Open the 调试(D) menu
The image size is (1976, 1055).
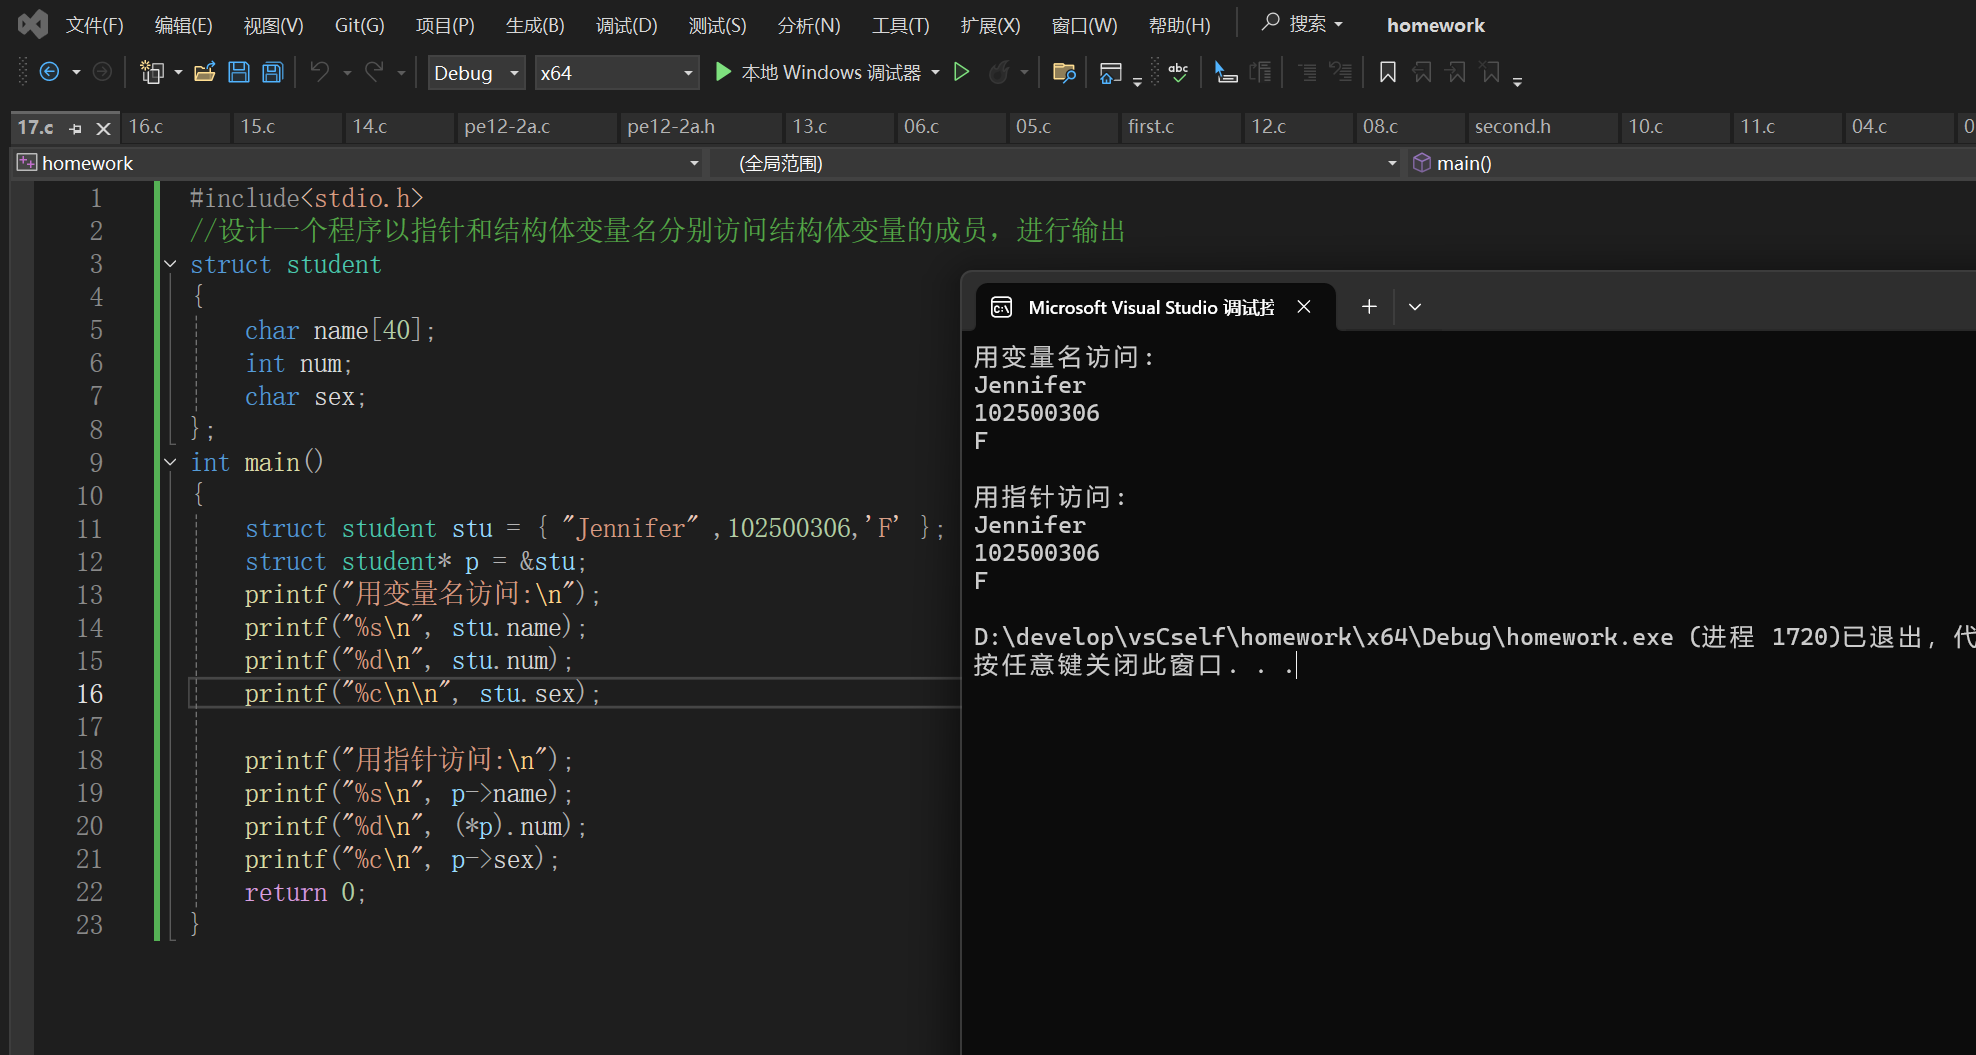pyautogui.click(x=627, y=25)
